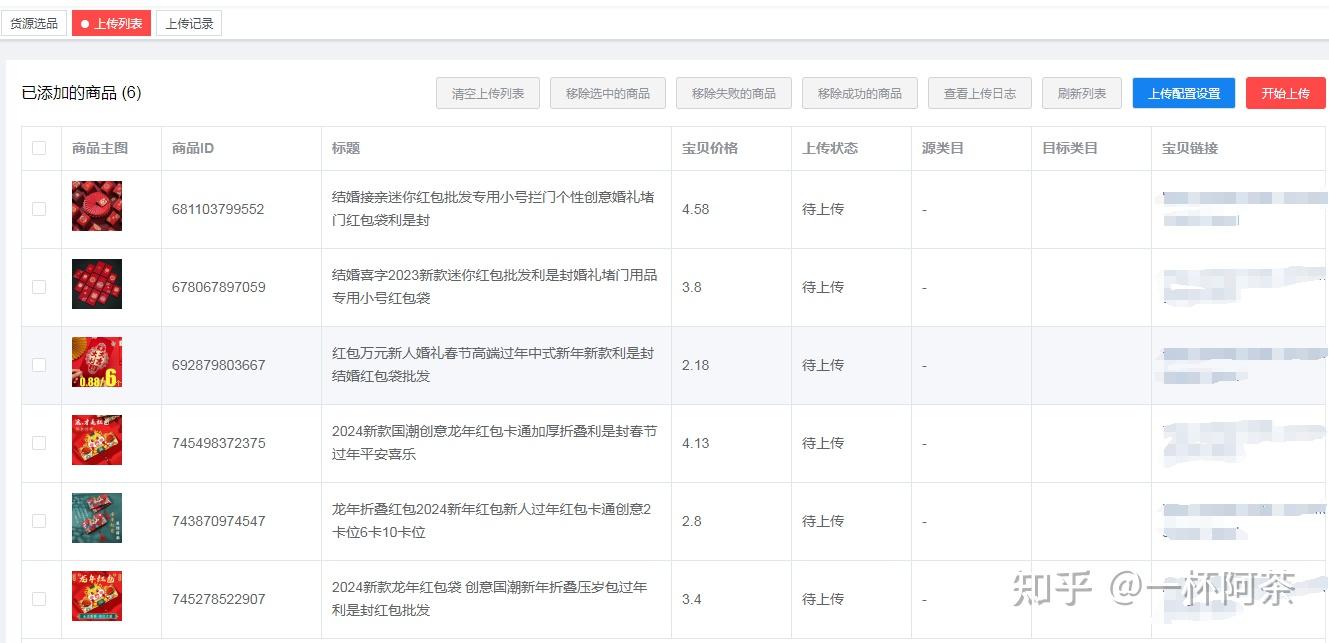The height and width of the screenshot is (643, 1329).
Task: Check the checkbox for product 745278522907
Action: point(41,598)
